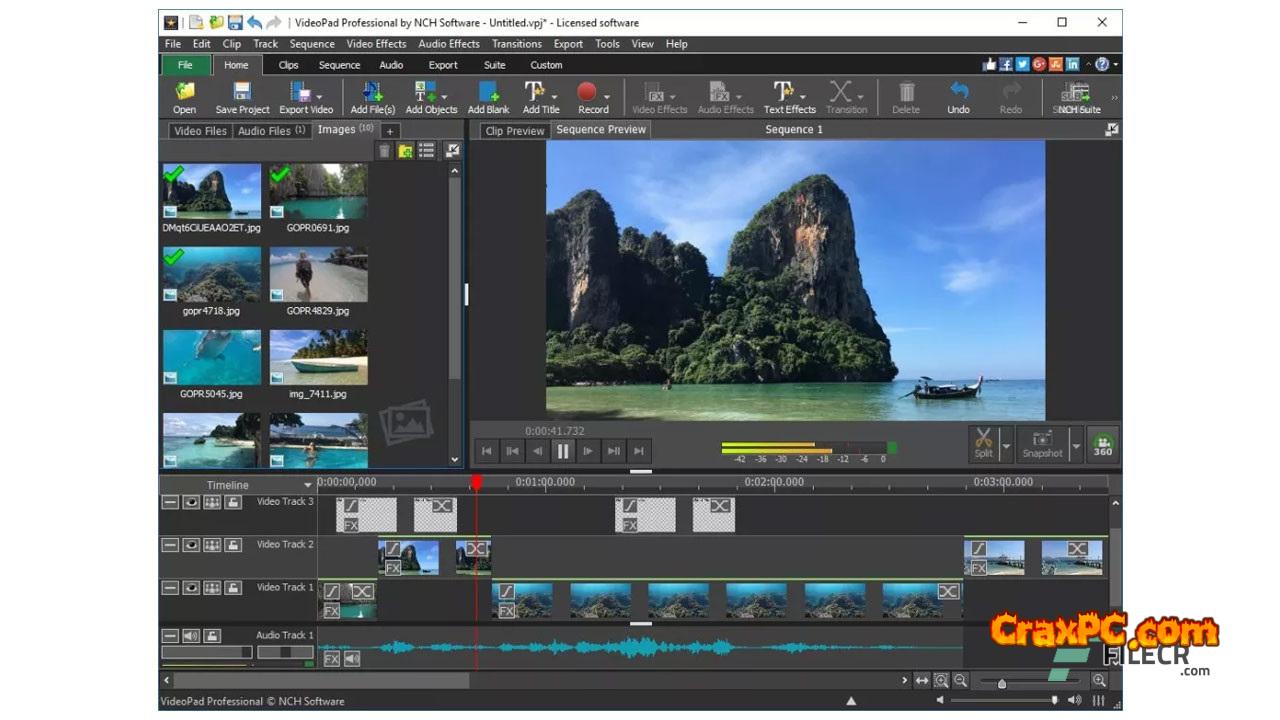Screen dimensions: 1280x720
Task: Pause playback in the sequence preview
Action: [563, 451]
